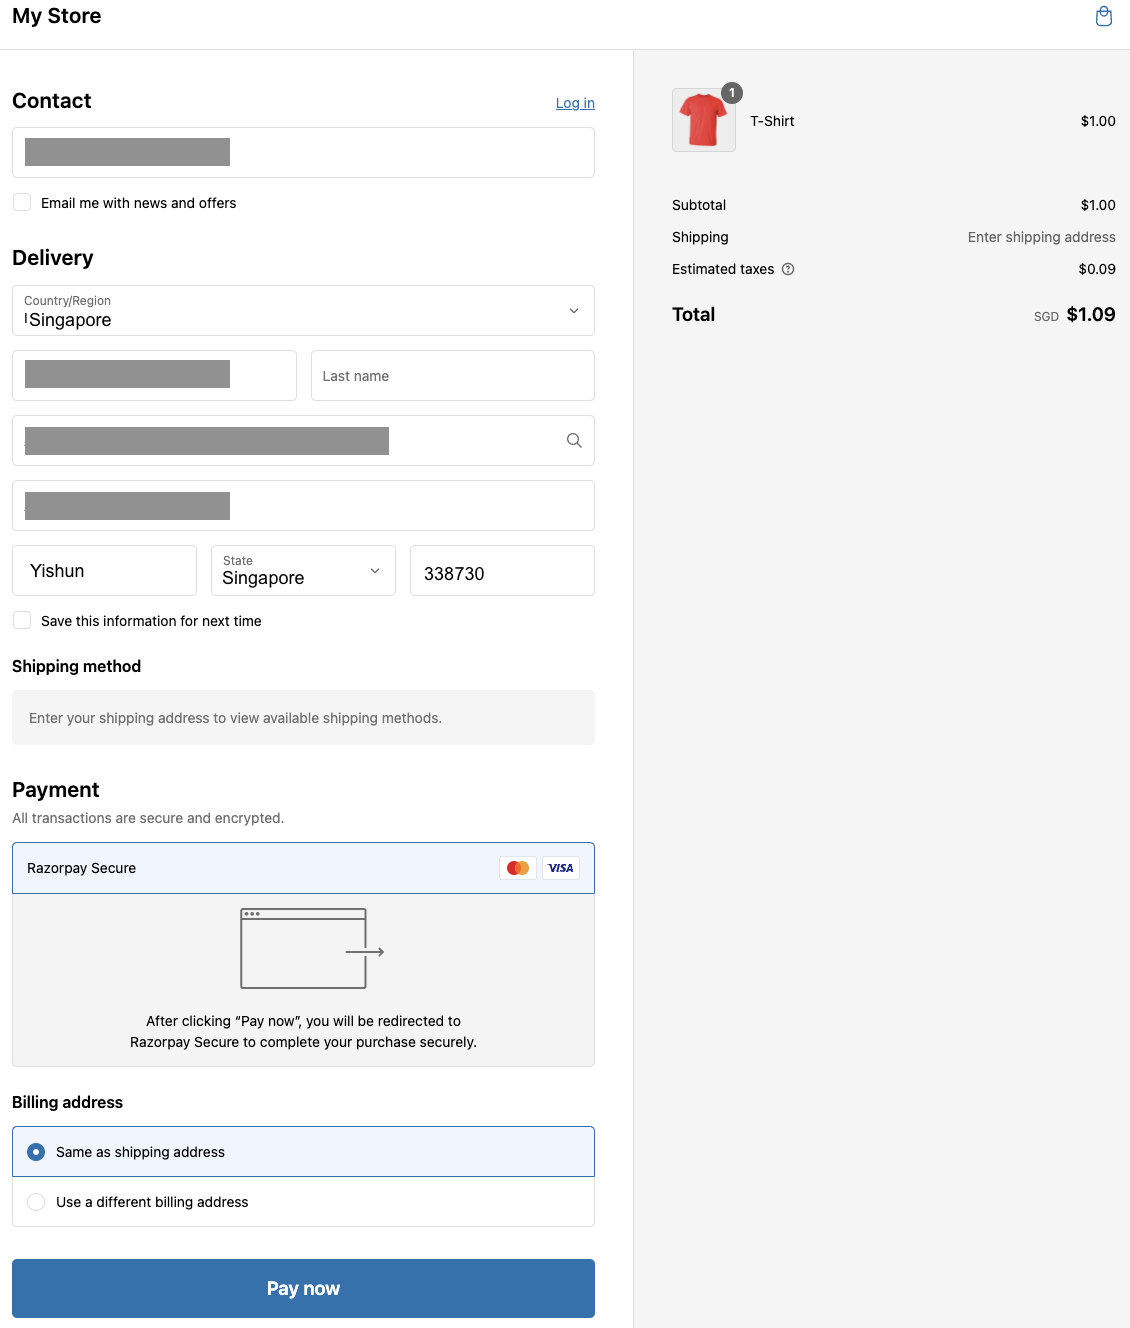Select the Razorpay Secure payment method
The image size is (1130, 1328).
(303, 868)
